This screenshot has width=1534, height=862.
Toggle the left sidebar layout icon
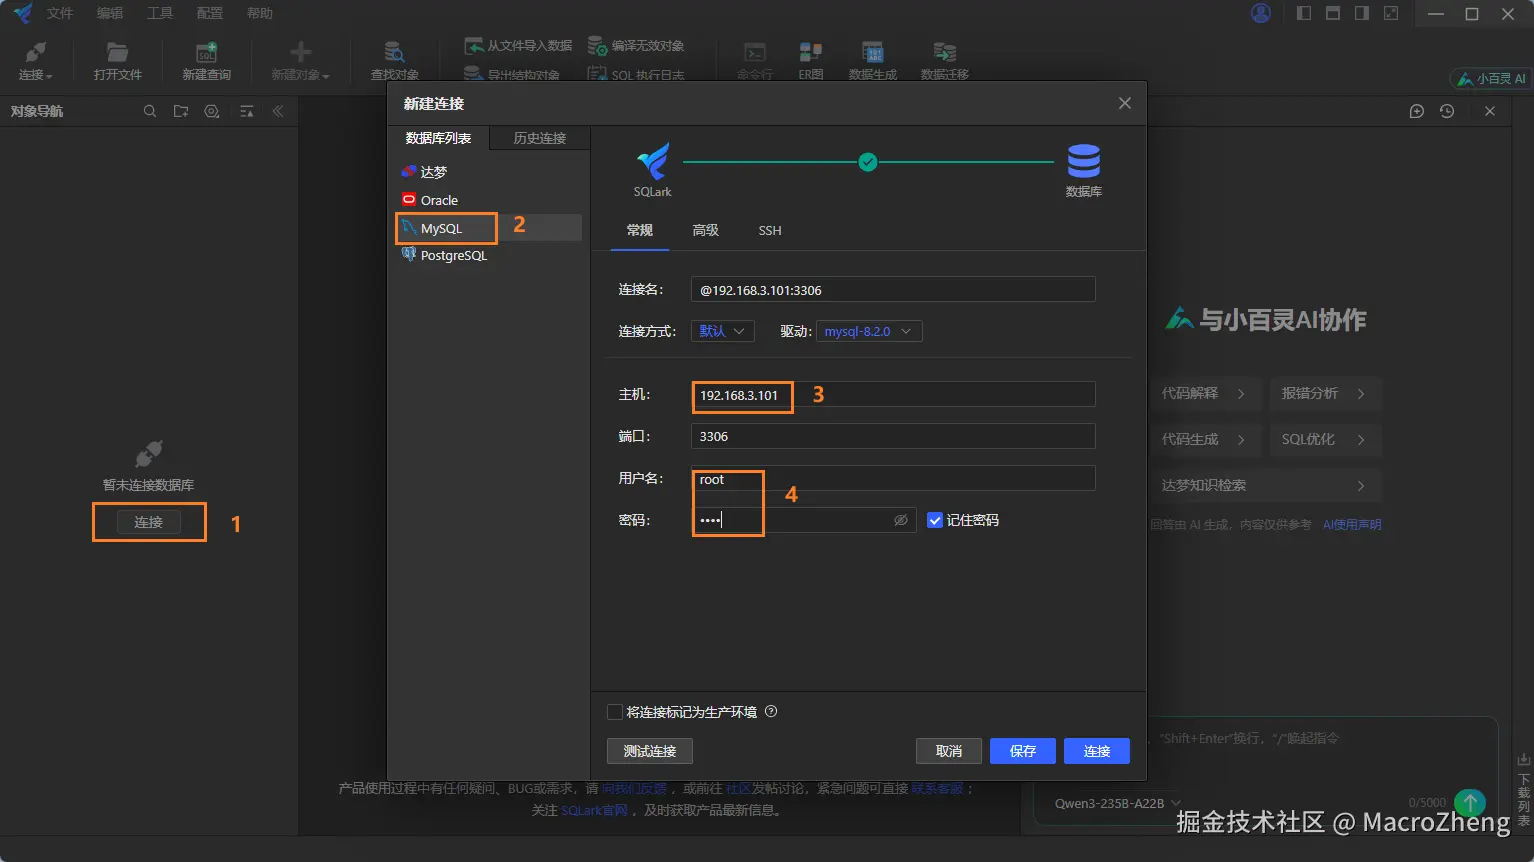coord(1304,13)
